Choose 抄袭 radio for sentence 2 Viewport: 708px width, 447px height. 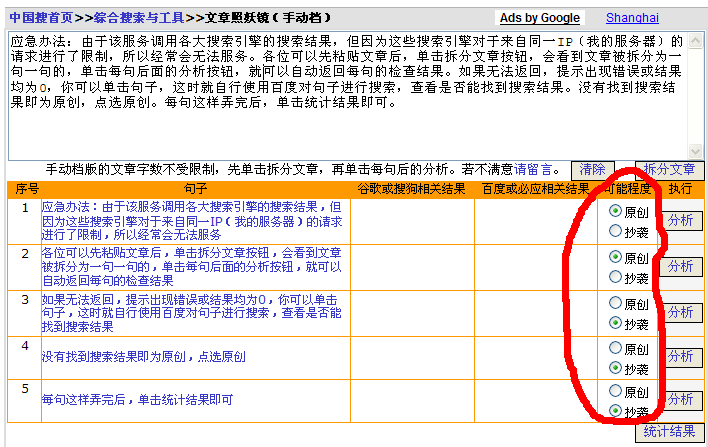coord(615,277)
